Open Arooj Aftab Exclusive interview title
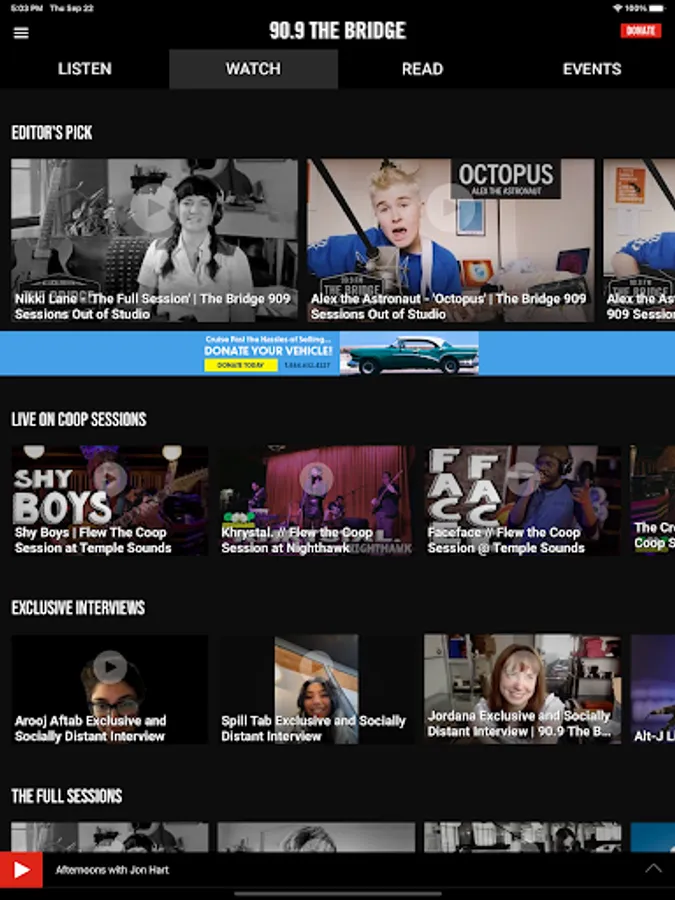Viewport: 675px width, 900px height. coord(91,728)
